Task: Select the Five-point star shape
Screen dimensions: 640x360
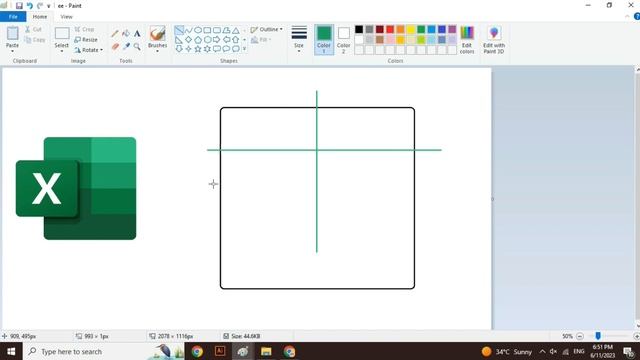Action: click(x=198, y=49)
